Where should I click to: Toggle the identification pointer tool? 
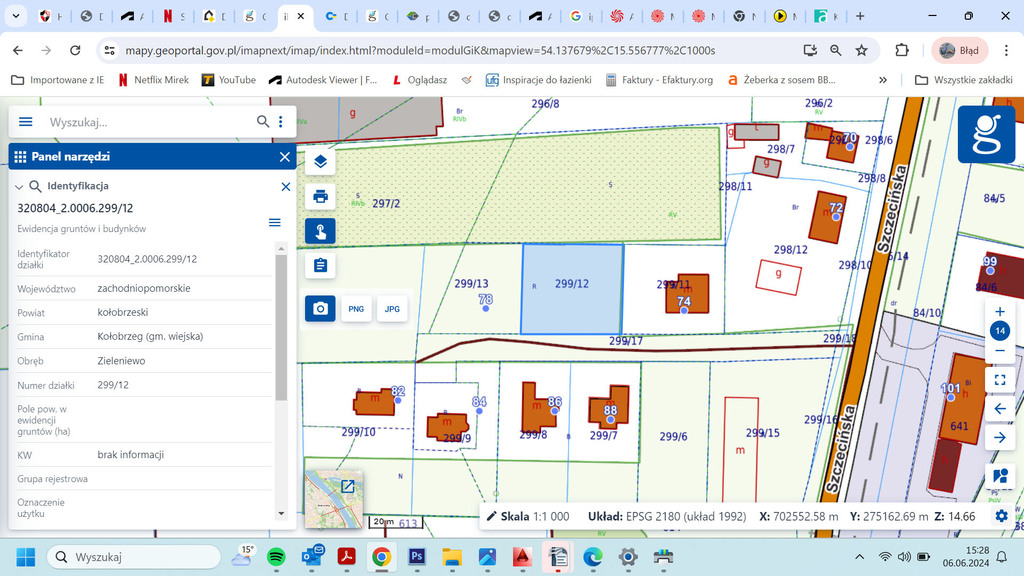coord(320,231)
